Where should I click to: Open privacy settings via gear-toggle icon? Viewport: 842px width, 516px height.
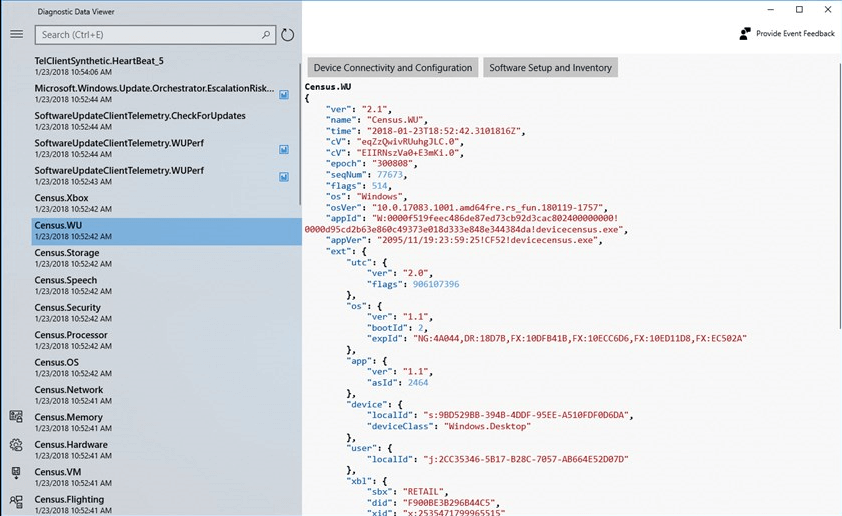(16, 445)
